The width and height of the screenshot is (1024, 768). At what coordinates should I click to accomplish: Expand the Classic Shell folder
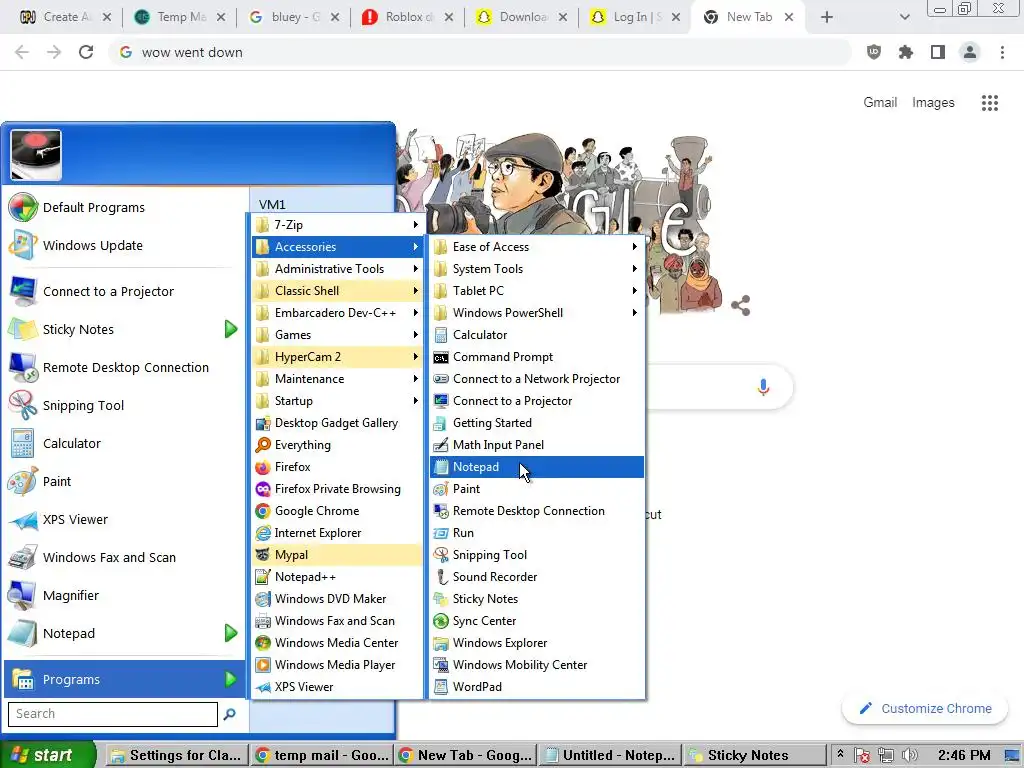pyautogui.click(x=338, y=291)
